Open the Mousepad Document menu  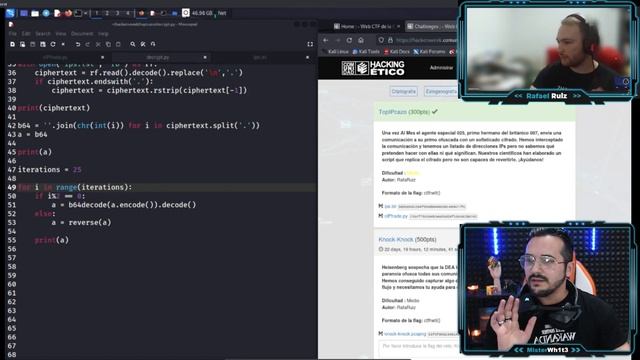click(x=82, y=33)
